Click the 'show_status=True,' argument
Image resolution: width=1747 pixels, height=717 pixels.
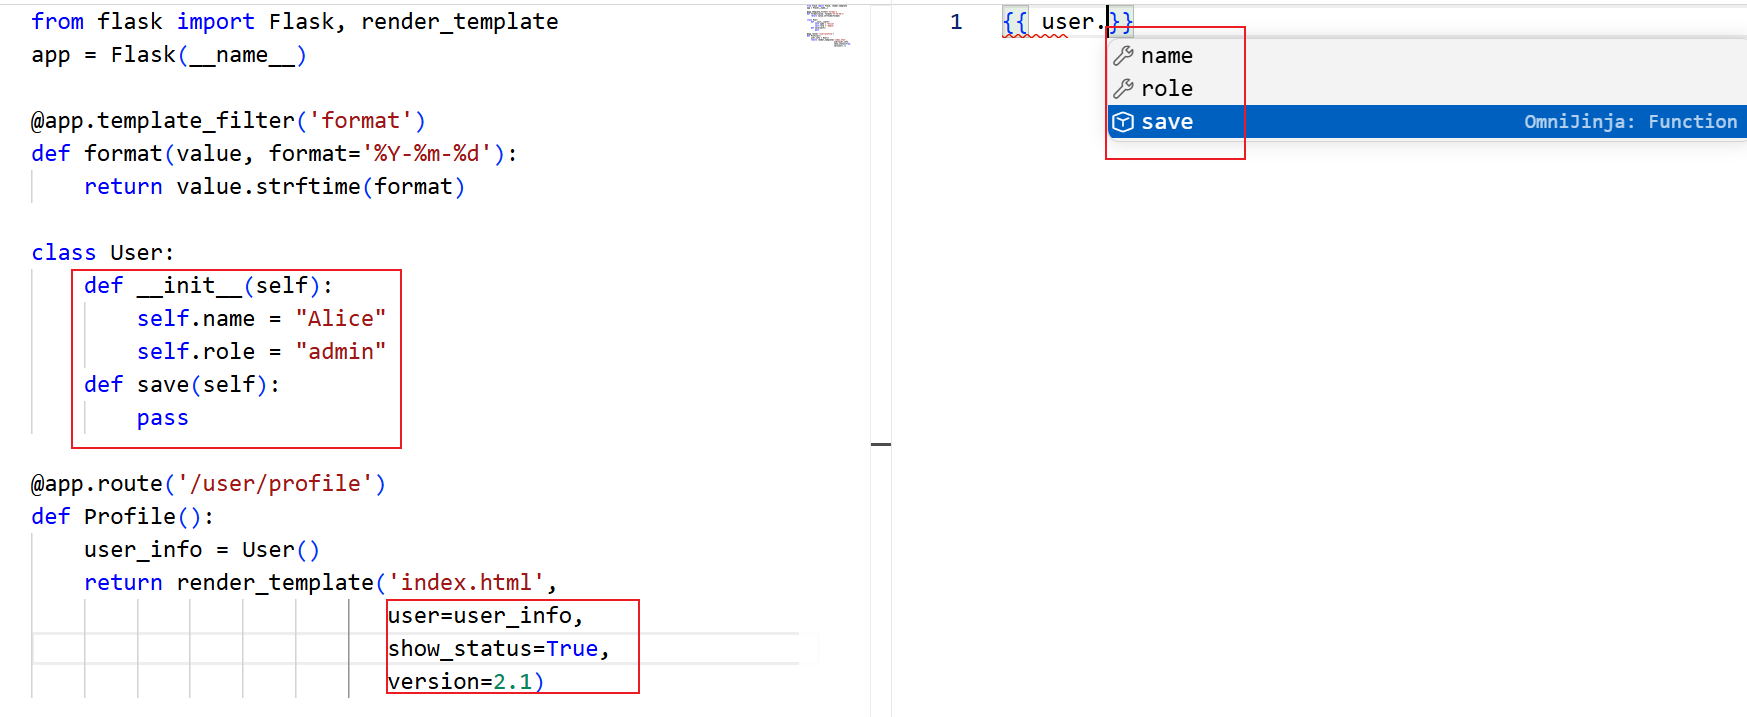click(x=498, y=649)
